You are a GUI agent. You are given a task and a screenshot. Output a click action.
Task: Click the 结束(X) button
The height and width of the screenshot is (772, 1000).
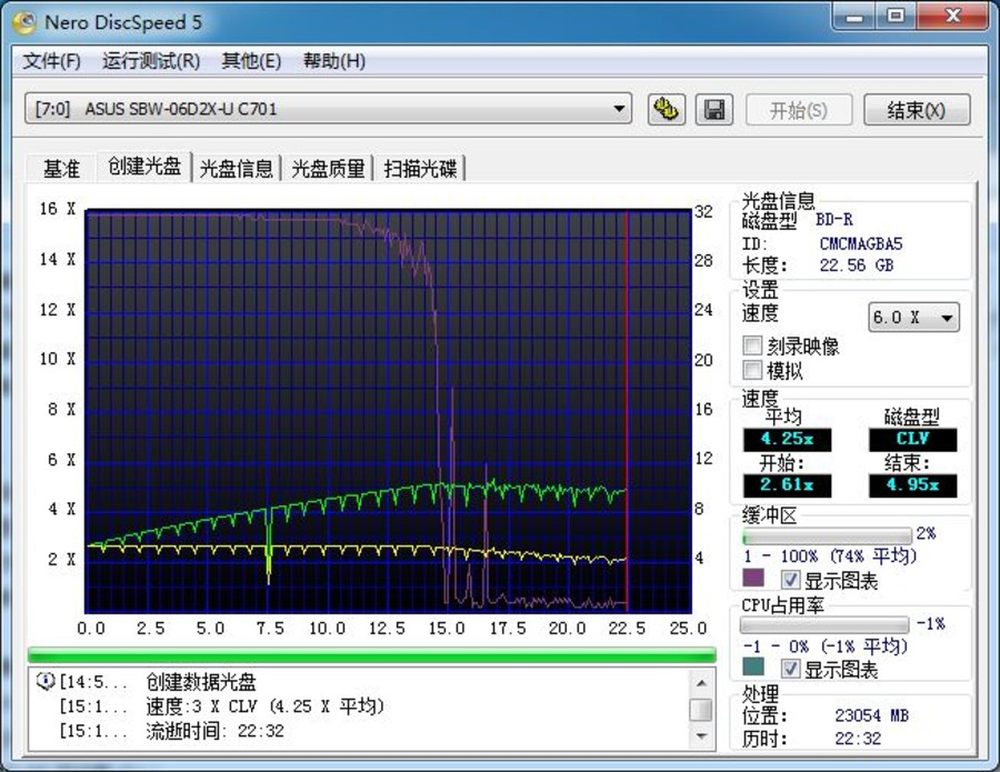point(916,110)
